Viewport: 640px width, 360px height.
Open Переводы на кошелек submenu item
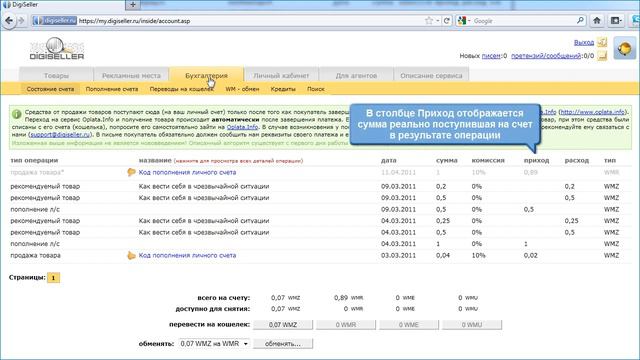tap(181, 89)
